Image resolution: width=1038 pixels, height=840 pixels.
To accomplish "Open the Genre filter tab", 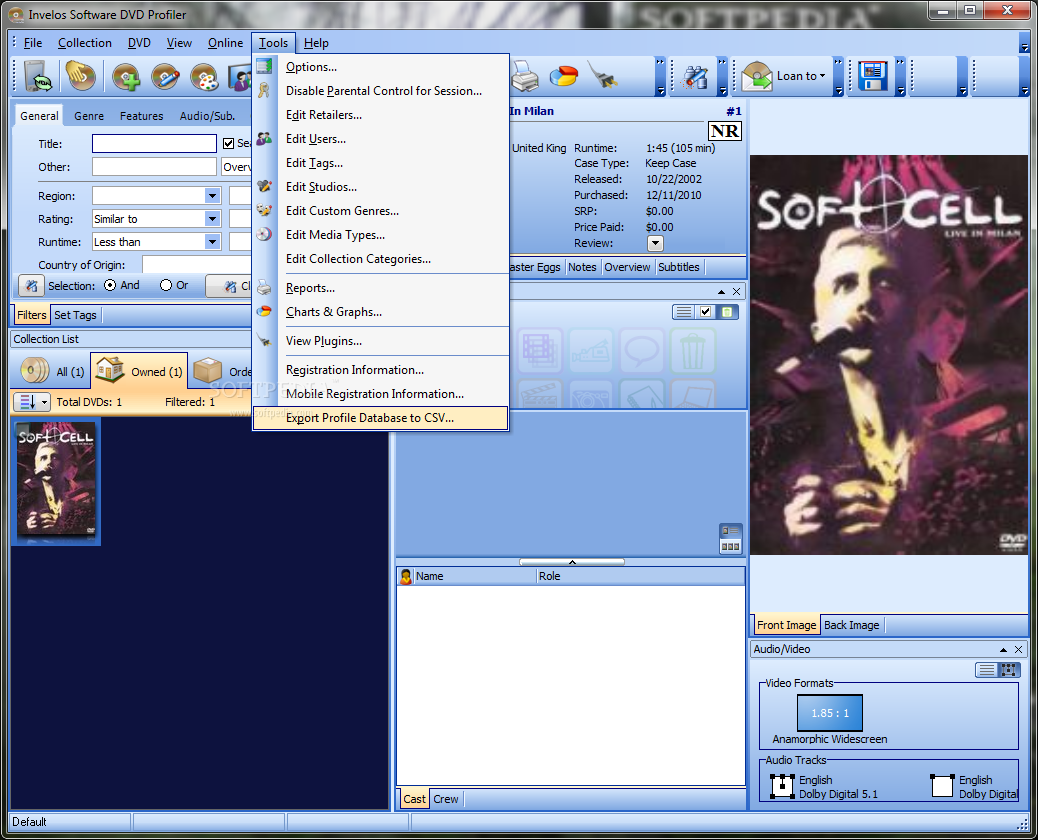I will point(89,116).
